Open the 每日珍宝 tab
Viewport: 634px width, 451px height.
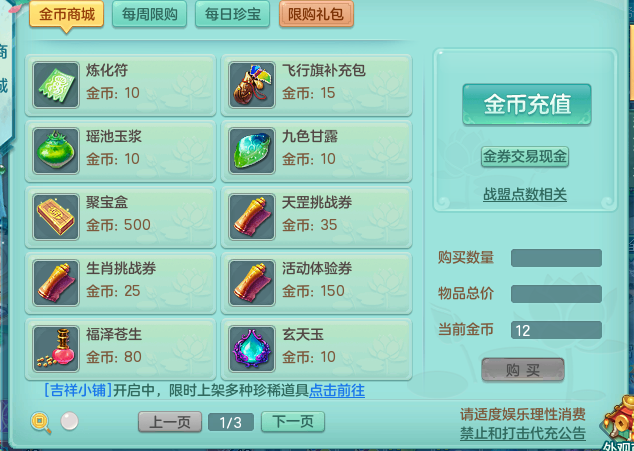pos(232,15)
